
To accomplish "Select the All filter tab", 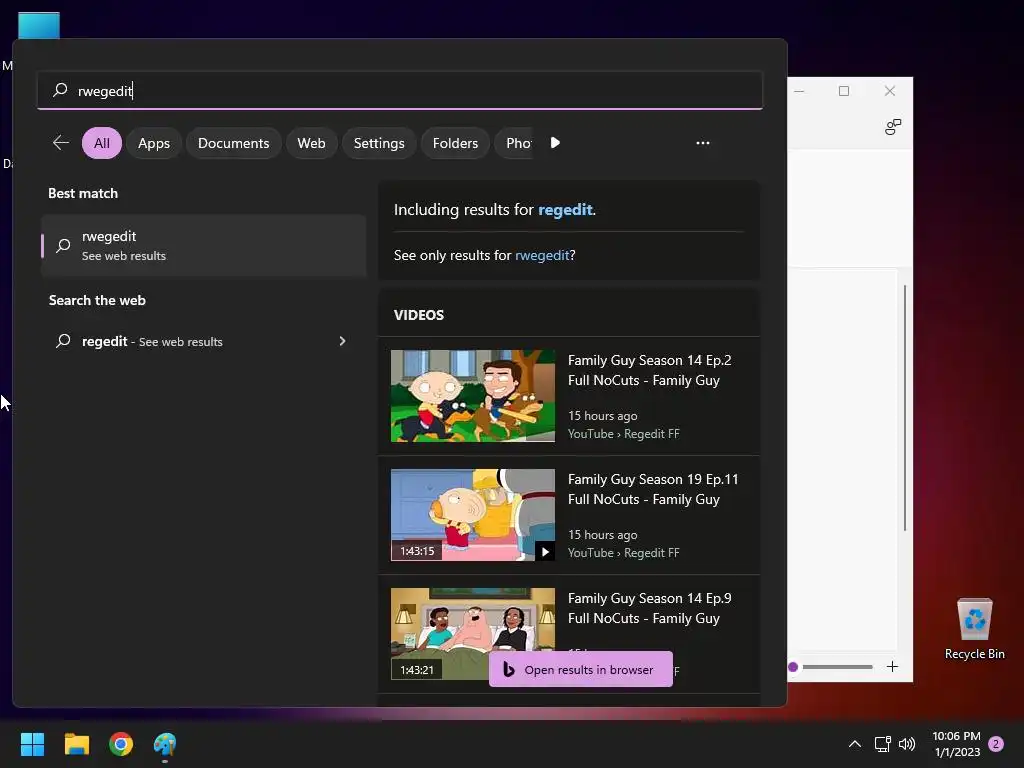I will 102,143.
